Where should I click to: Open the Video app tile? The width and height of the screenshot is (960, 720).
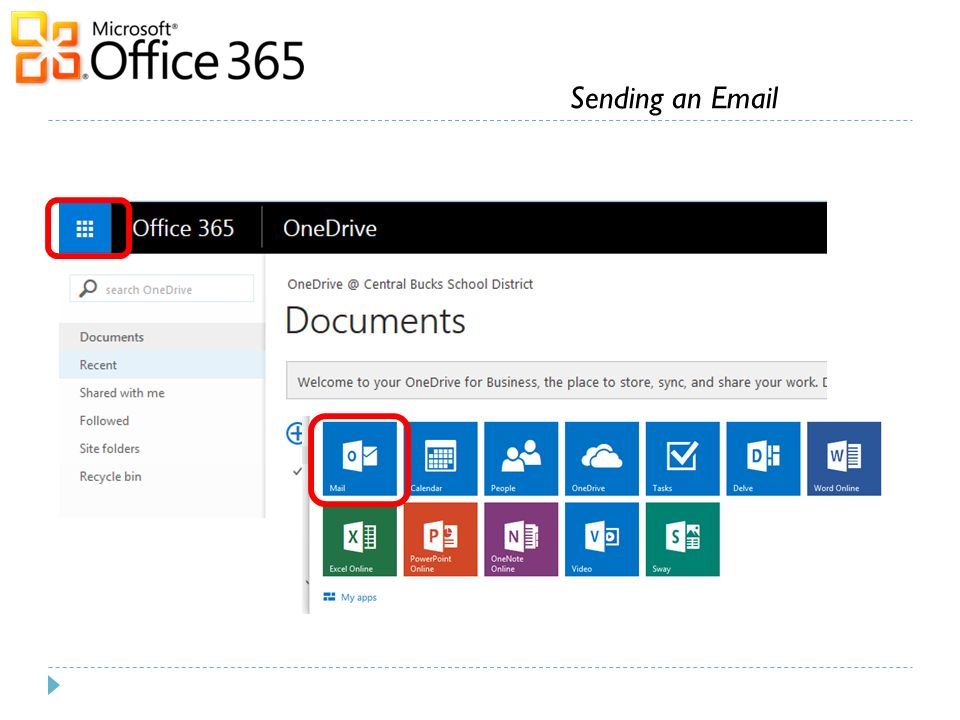tap(602, 539)
